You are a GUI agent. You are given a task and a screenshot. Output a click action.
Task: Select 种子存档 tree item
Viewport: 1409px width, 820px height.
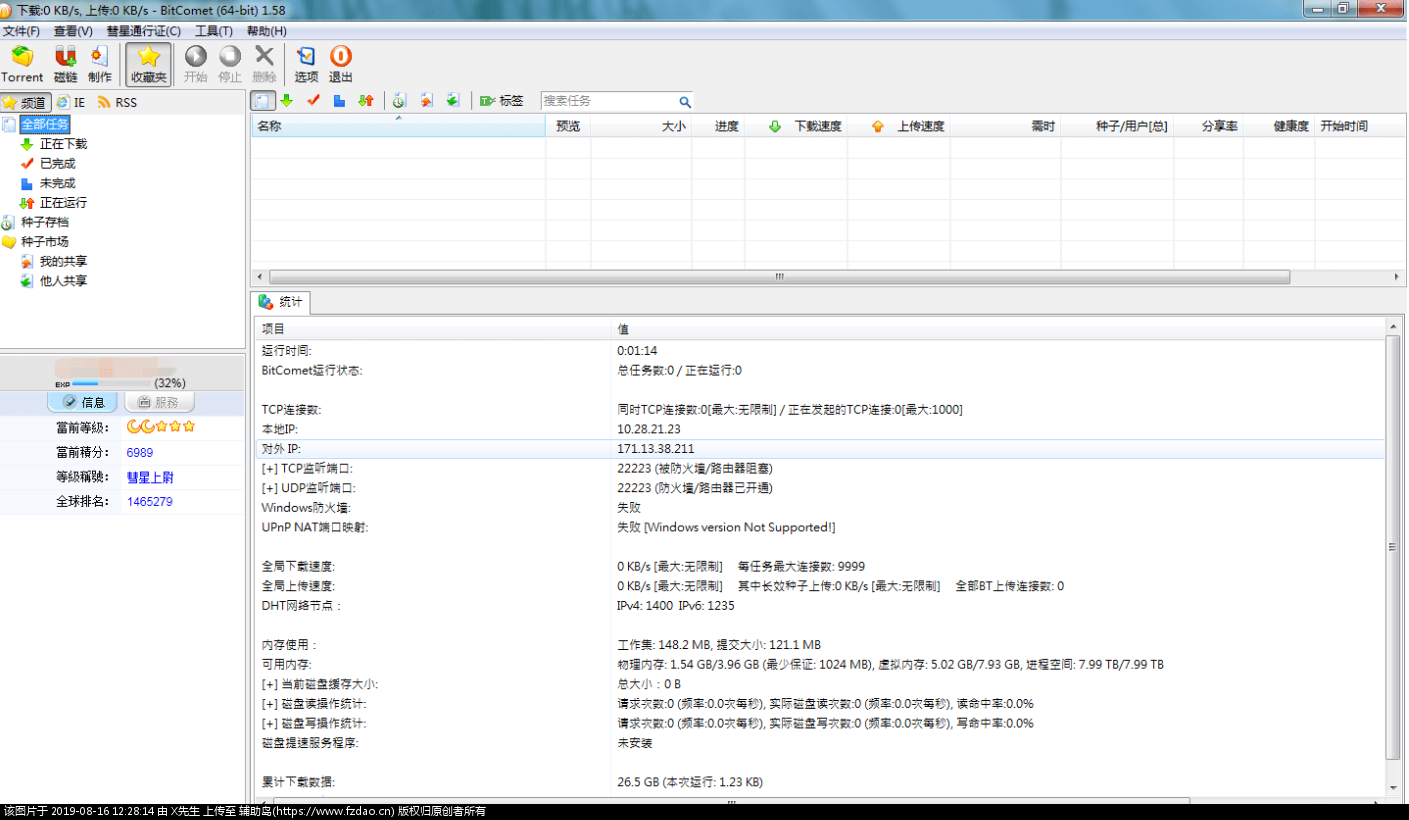click(45, 222)
